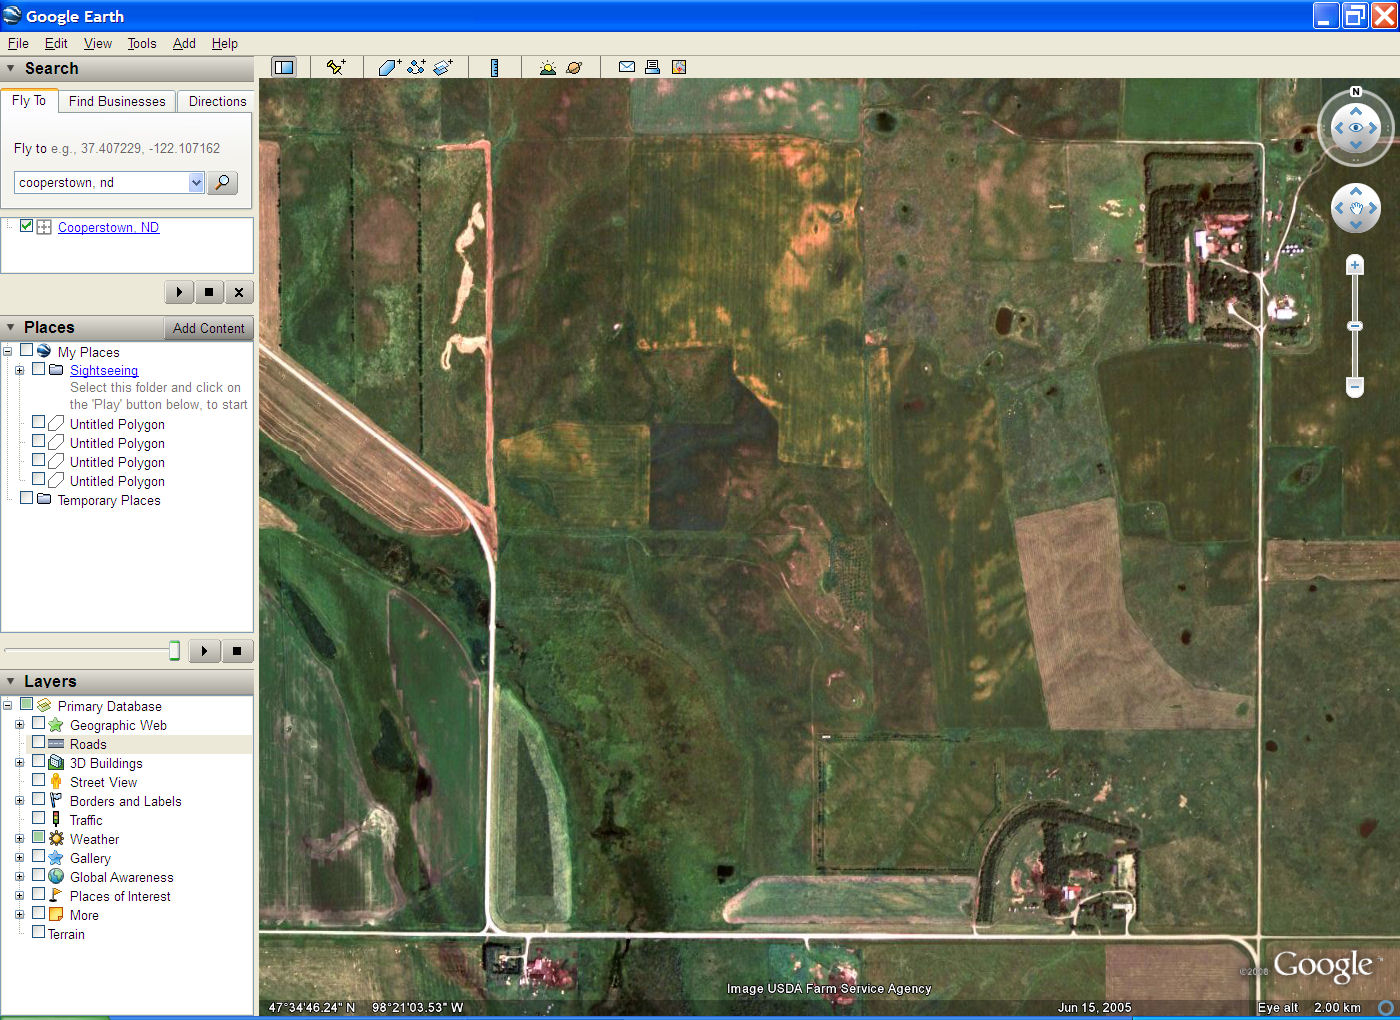Open the Cooperstown, ND result link
The image size is (1400, 1020).
[x=108, y=227]
